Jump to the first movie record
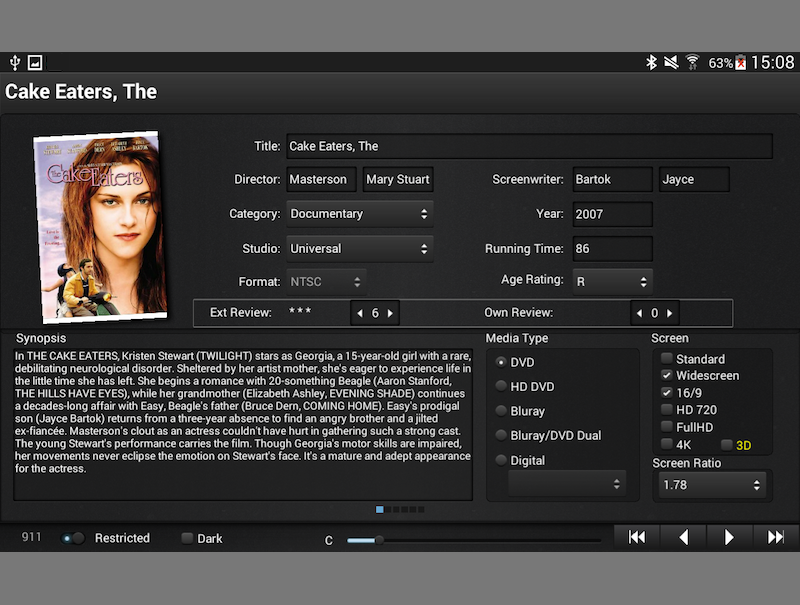This screenshot has width=800, height=605. pos(637,538)
